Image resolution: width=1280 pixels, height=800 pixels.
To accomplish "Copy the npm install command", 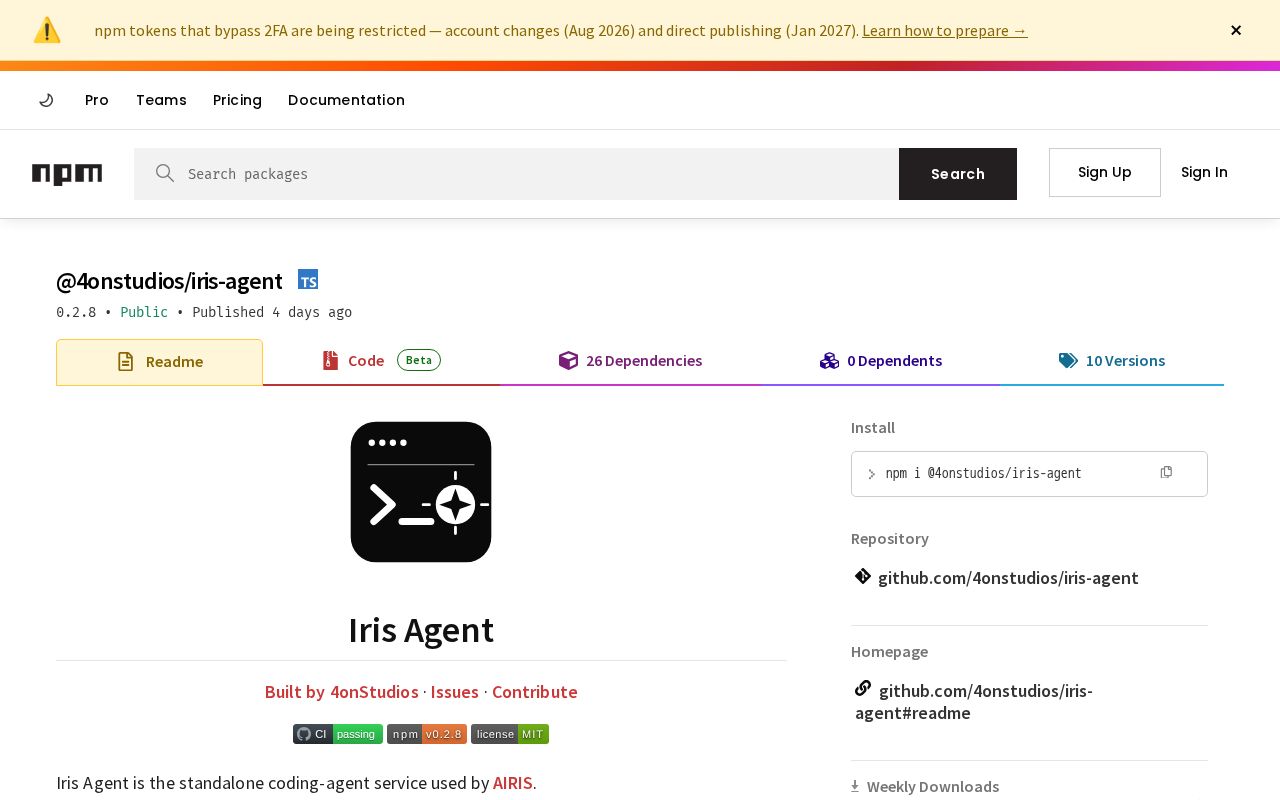I will [1166, 473].
